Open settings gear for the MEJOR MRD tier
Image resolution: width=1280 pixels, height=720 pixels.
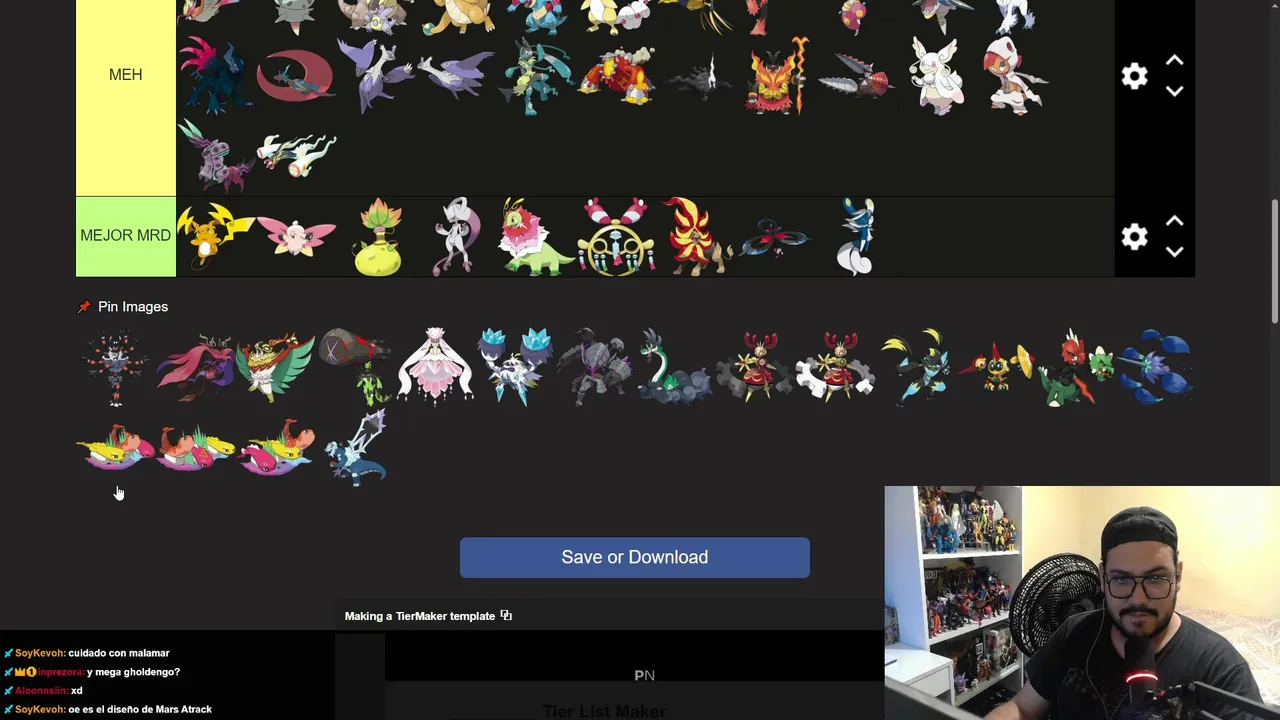click(x=1134, y=236)
